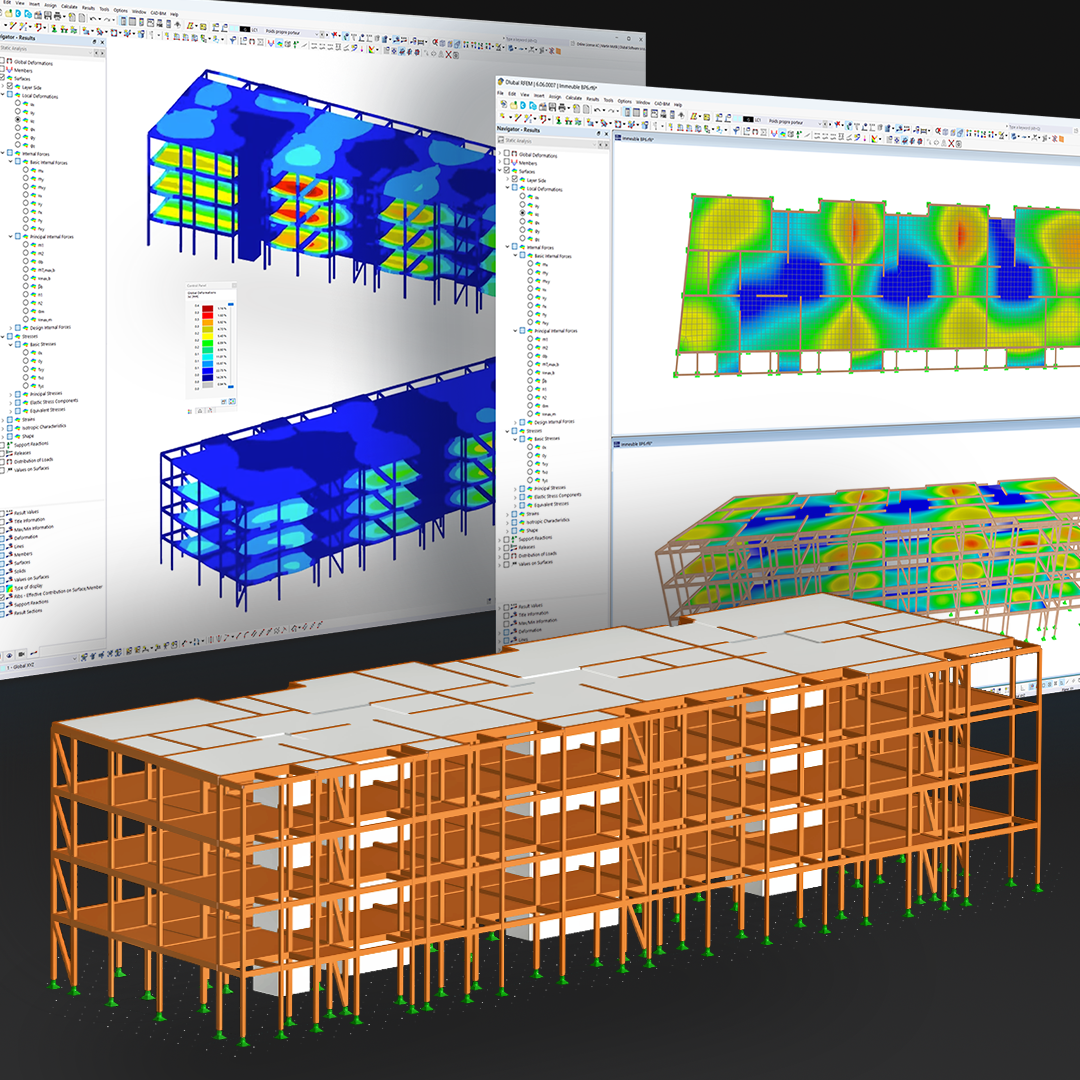The image size is (1080, 1080).
Task: Open the Calculate menu
Action: [x=573, y=98]
